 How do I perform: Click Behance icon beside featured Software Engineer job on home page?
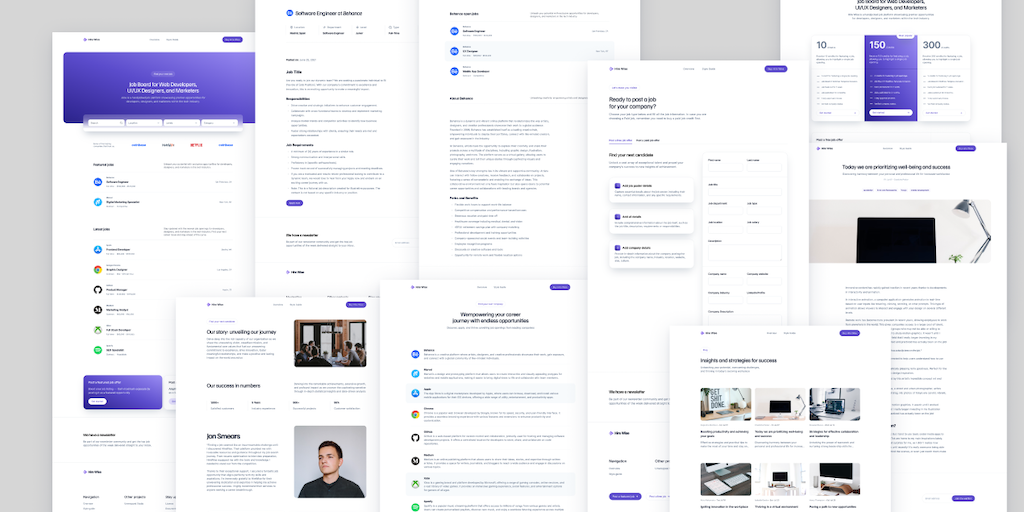[x=97, y=182]
